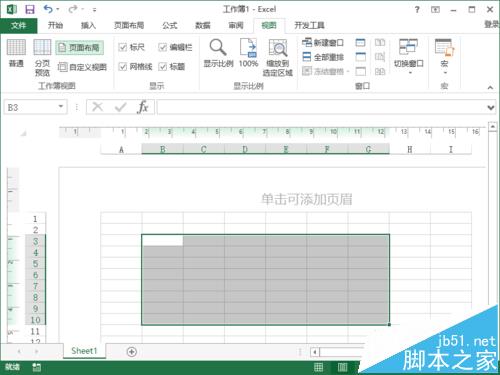This screenshot has width=500, height=375.
Task: Click horizontal scrollbar left arrow
Action: pos(315,352)
